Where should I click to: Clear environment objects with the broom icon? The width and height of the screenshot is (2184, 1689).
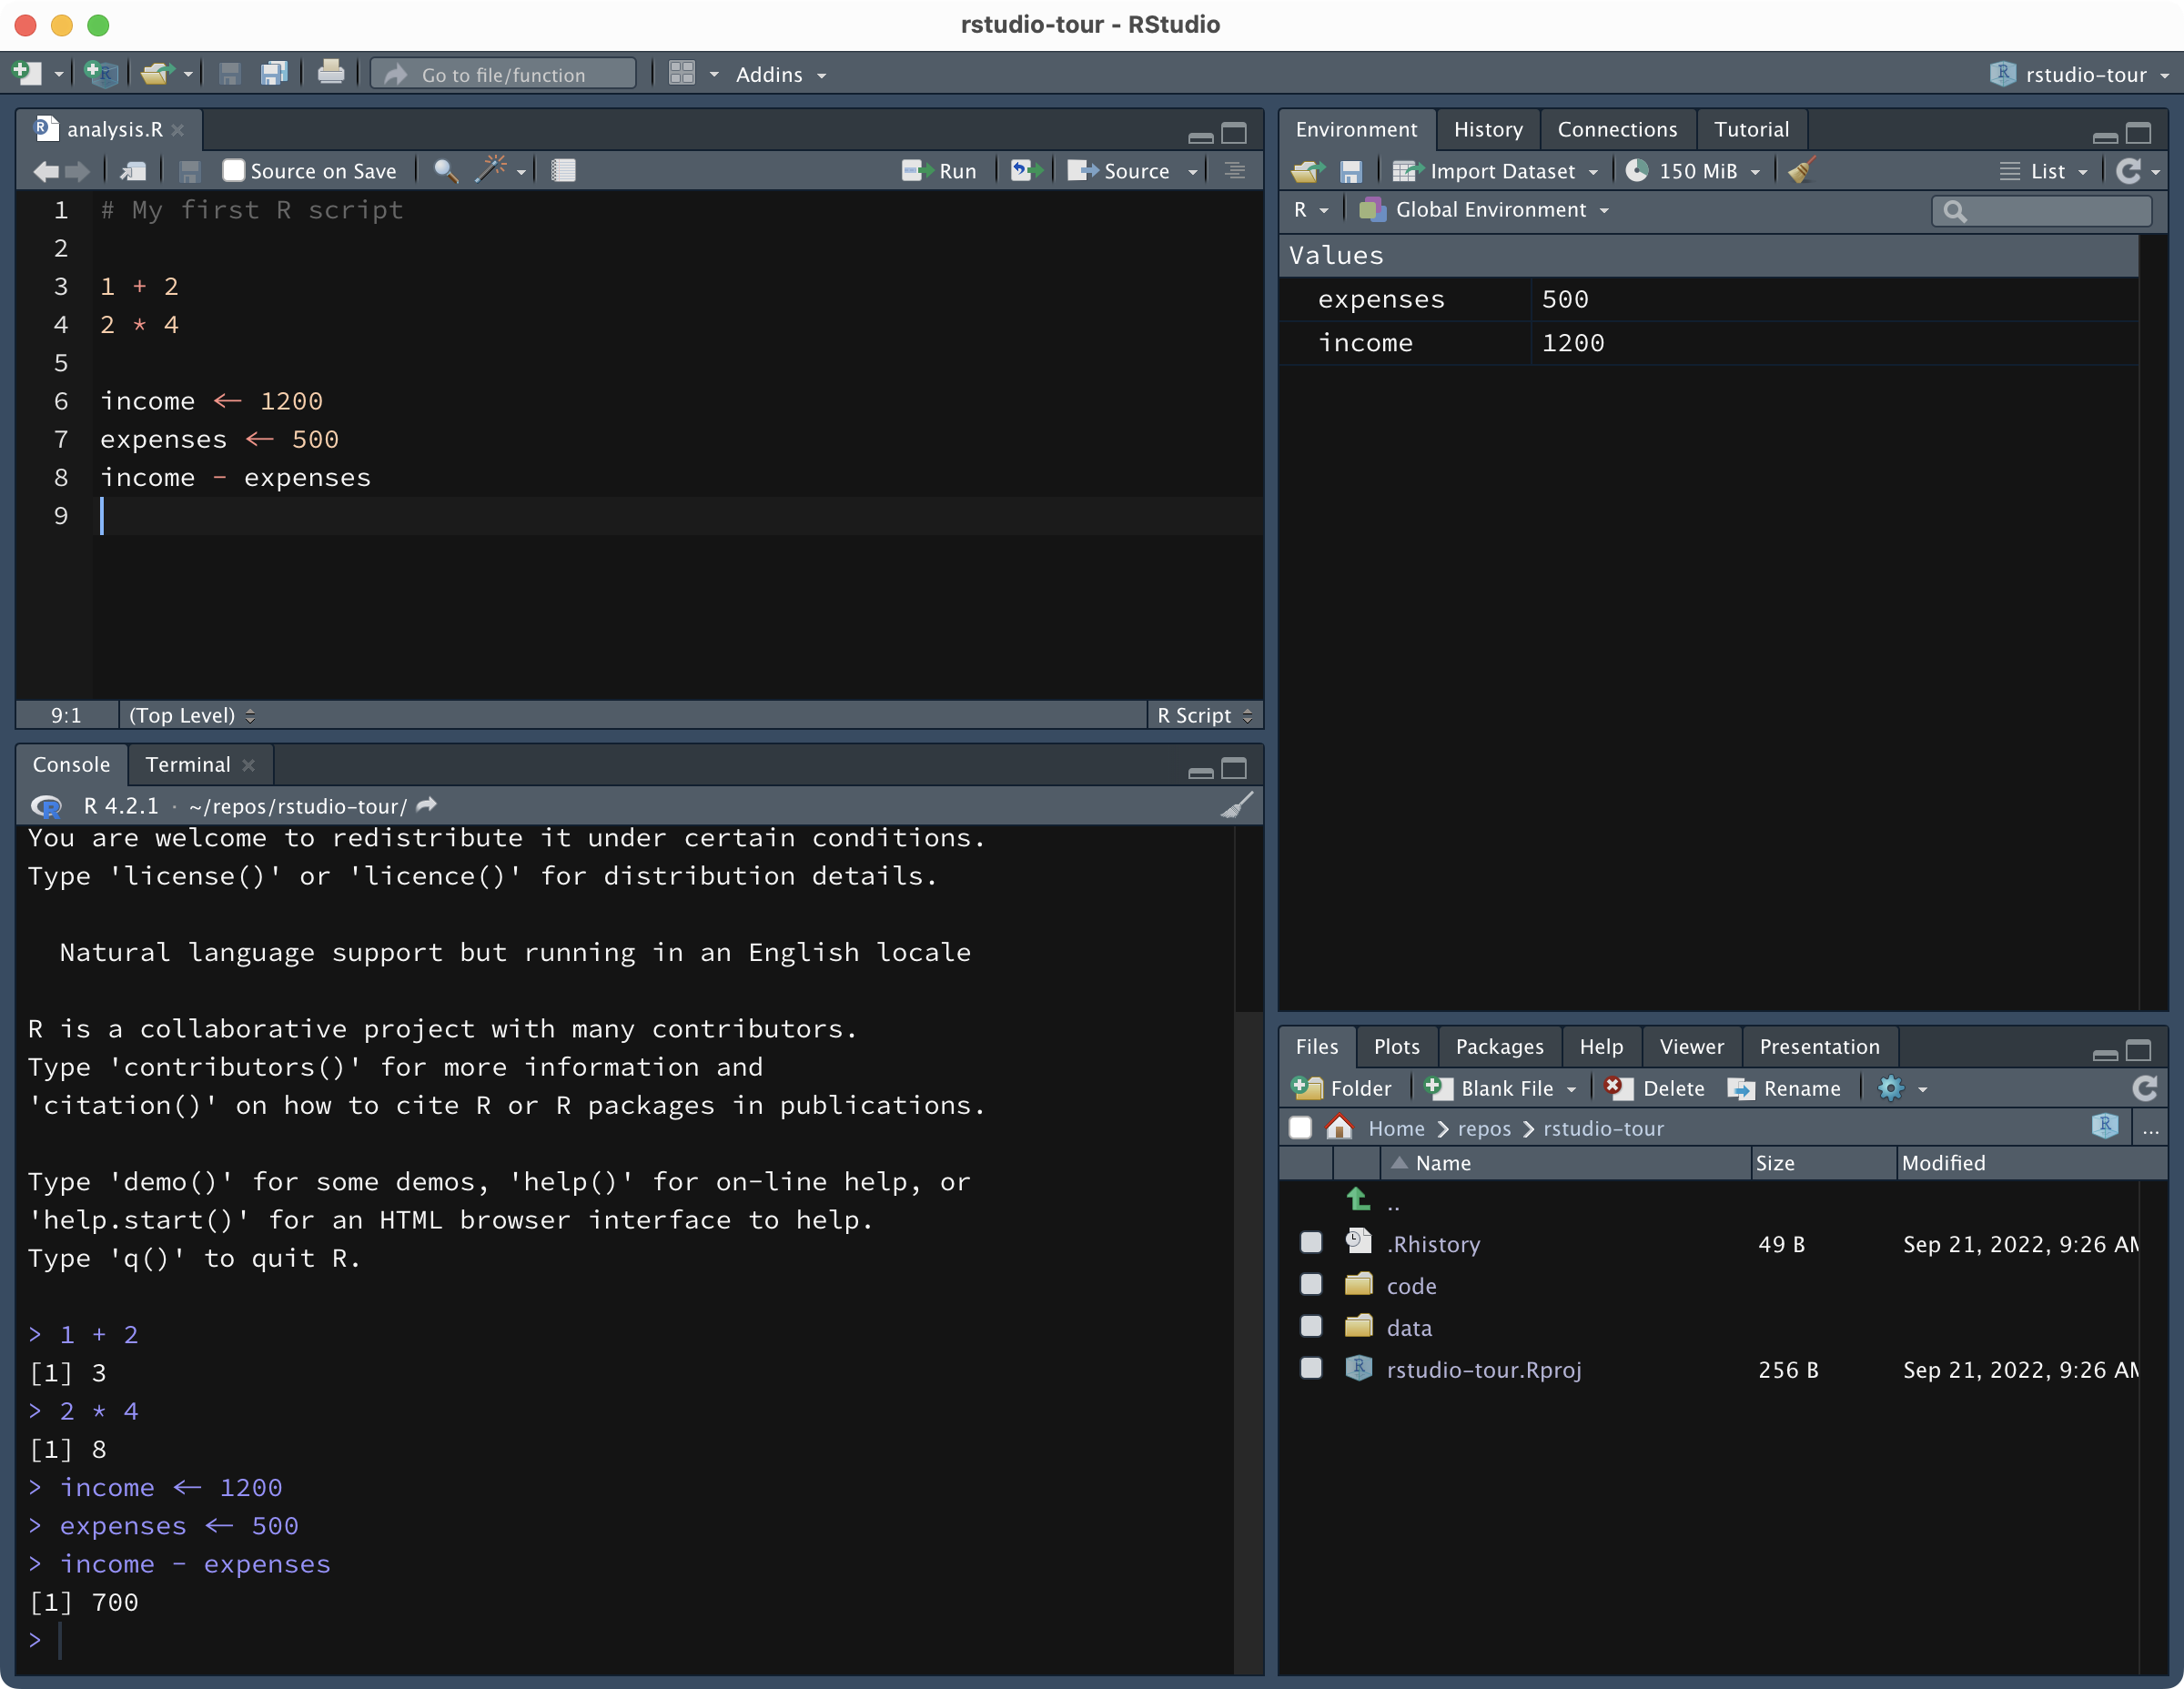1802,171
